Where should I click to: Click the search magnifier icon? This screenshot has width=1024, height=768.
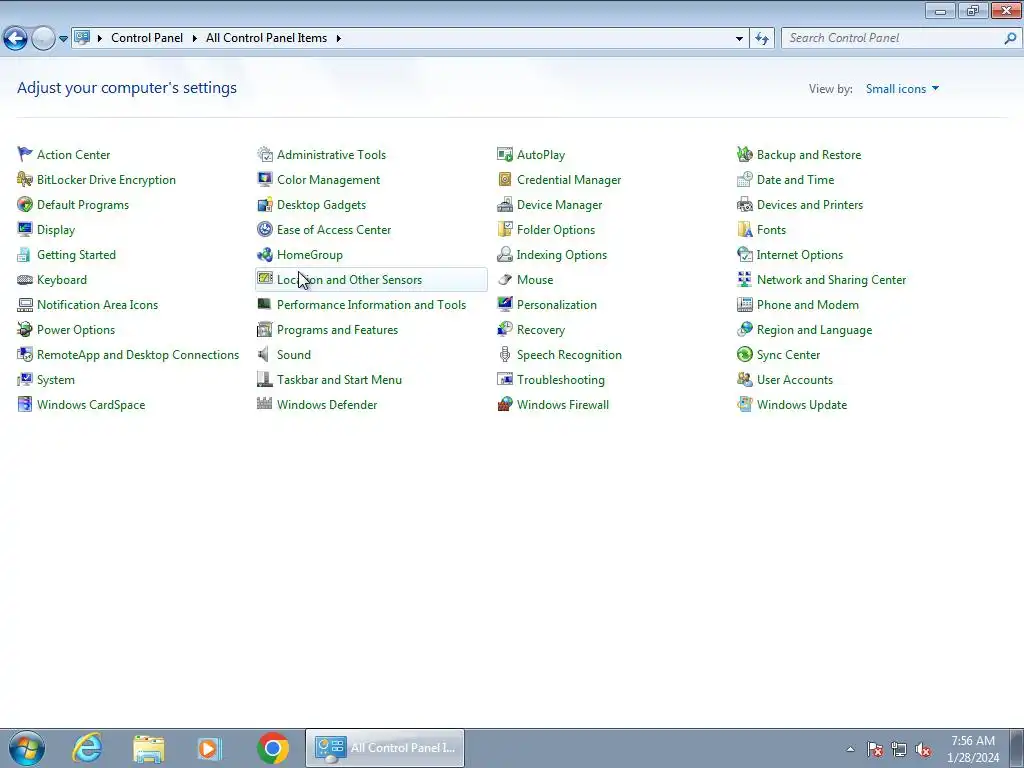1010,38
